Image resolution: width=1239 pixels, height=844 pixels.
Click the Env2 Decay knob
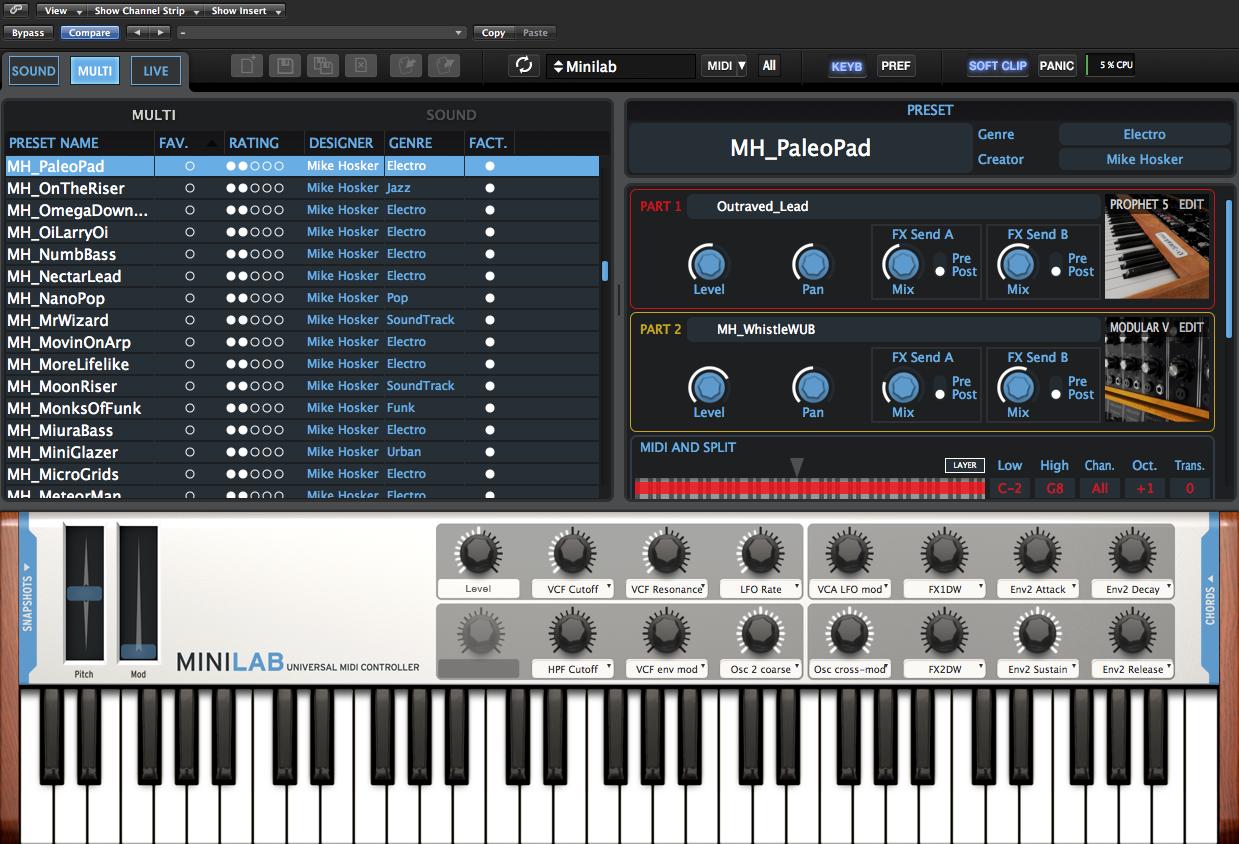pos(1131,551)
